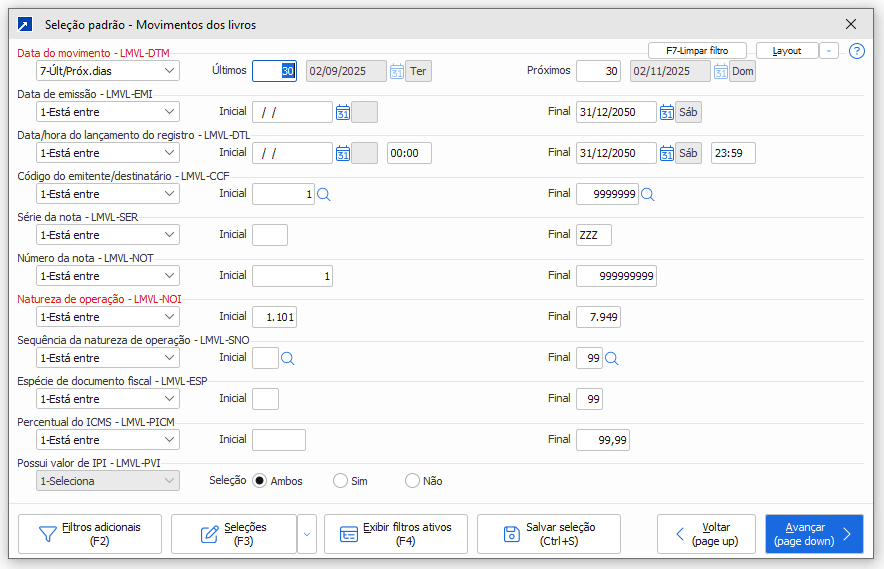
Task: Select the Não radio option
Action: tap(412, 481)
